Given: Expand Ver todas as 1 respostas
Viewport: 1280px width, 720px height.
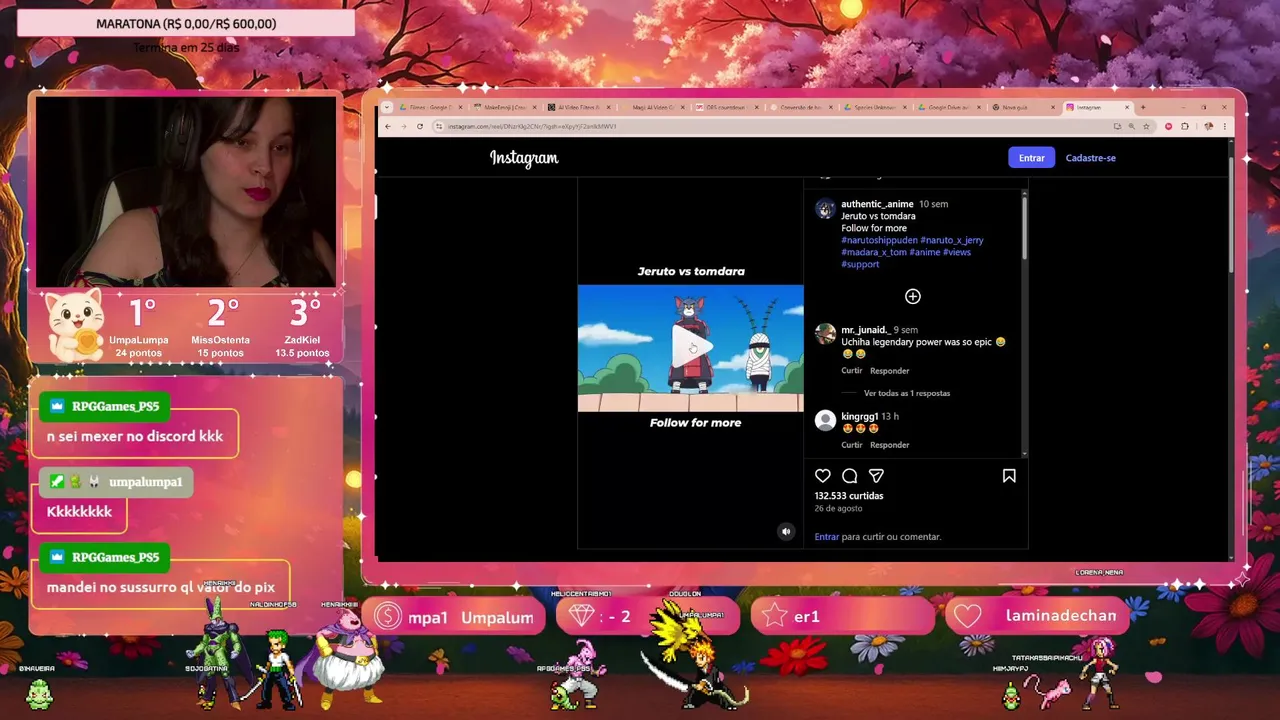Looking at the screenshot, I should 907,393.
